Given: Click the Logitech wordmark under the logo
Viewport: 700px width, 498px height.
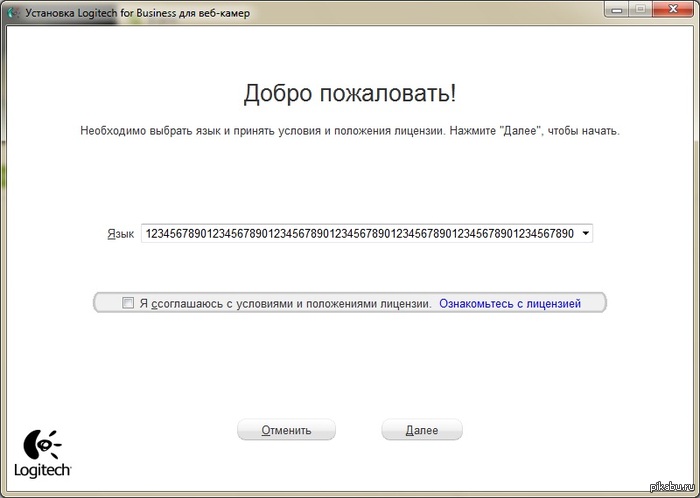Looking at the screenshot, I should 42,471.
